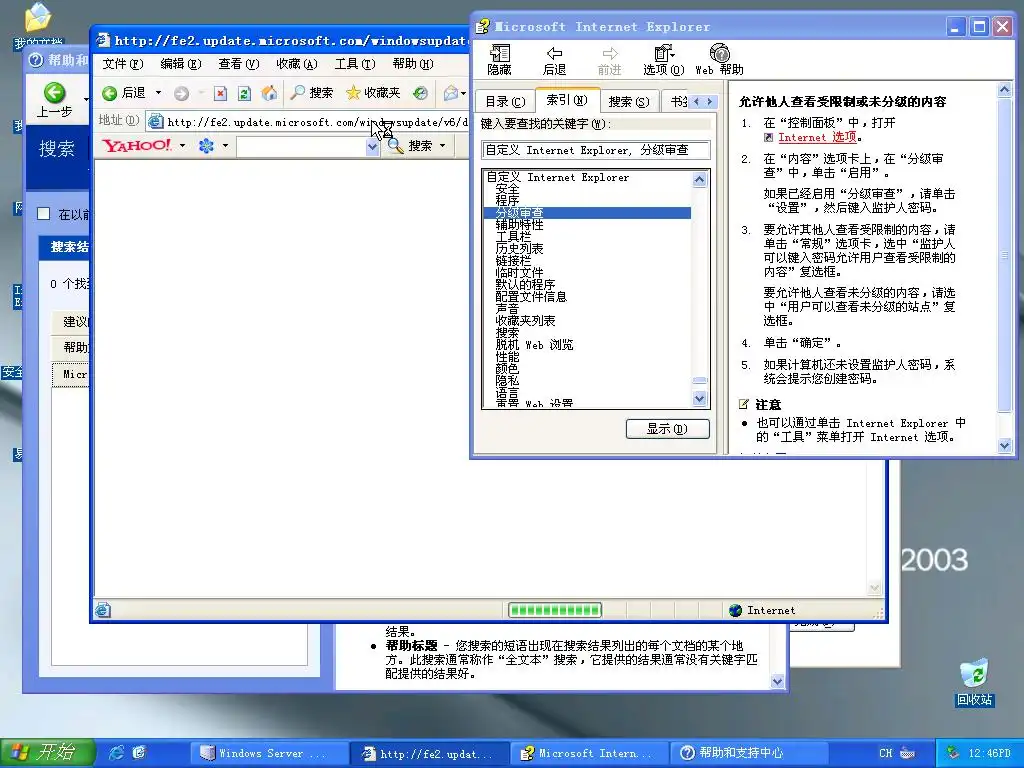Click the Mail envelope icon in IE toolbar
The image size is (1024, 768).
pyautogui.click(x=450, y=93)
